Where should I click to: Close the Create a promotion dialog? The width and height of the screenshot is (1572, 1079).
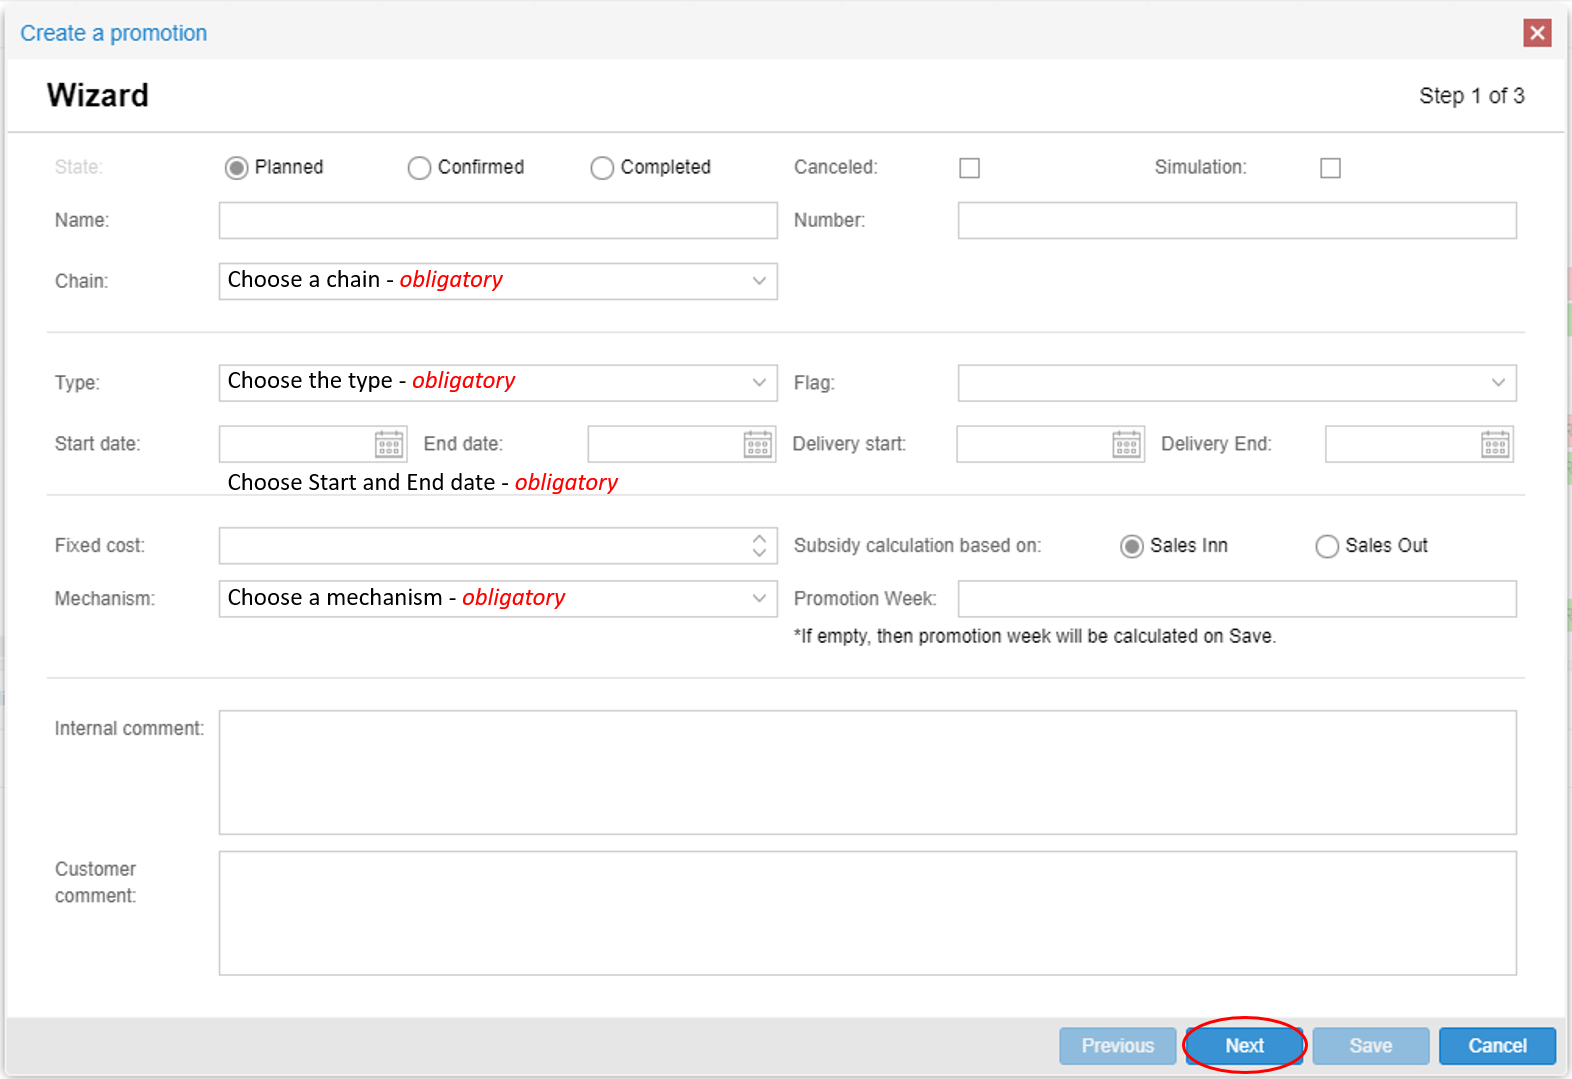coord(1537,33)
